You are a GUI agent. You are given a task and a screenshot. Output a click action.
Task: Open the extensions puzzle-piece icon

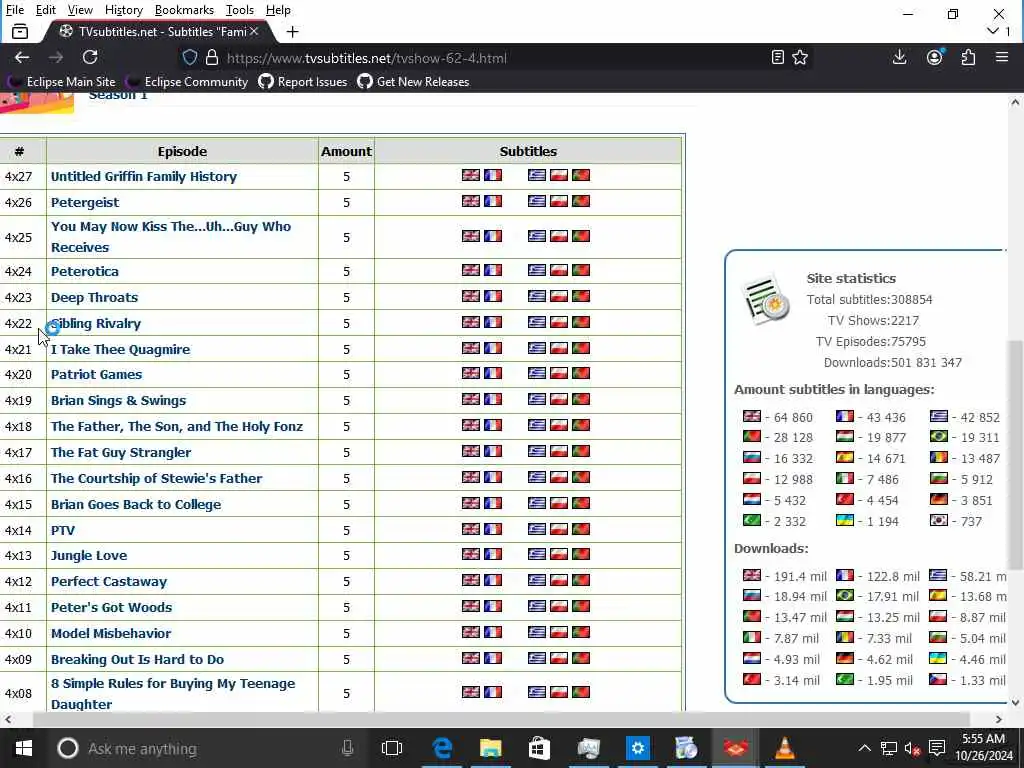pos(968,57)
